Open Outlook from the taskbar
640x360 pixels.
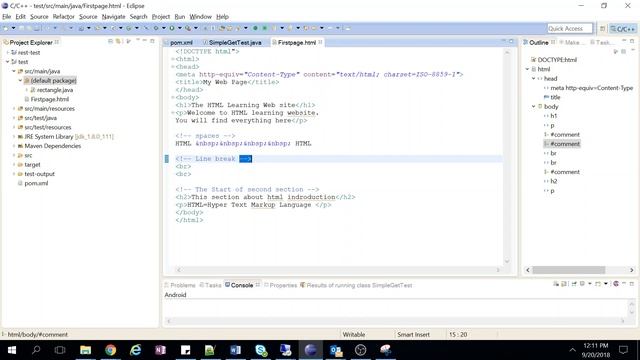click(336, 350)
